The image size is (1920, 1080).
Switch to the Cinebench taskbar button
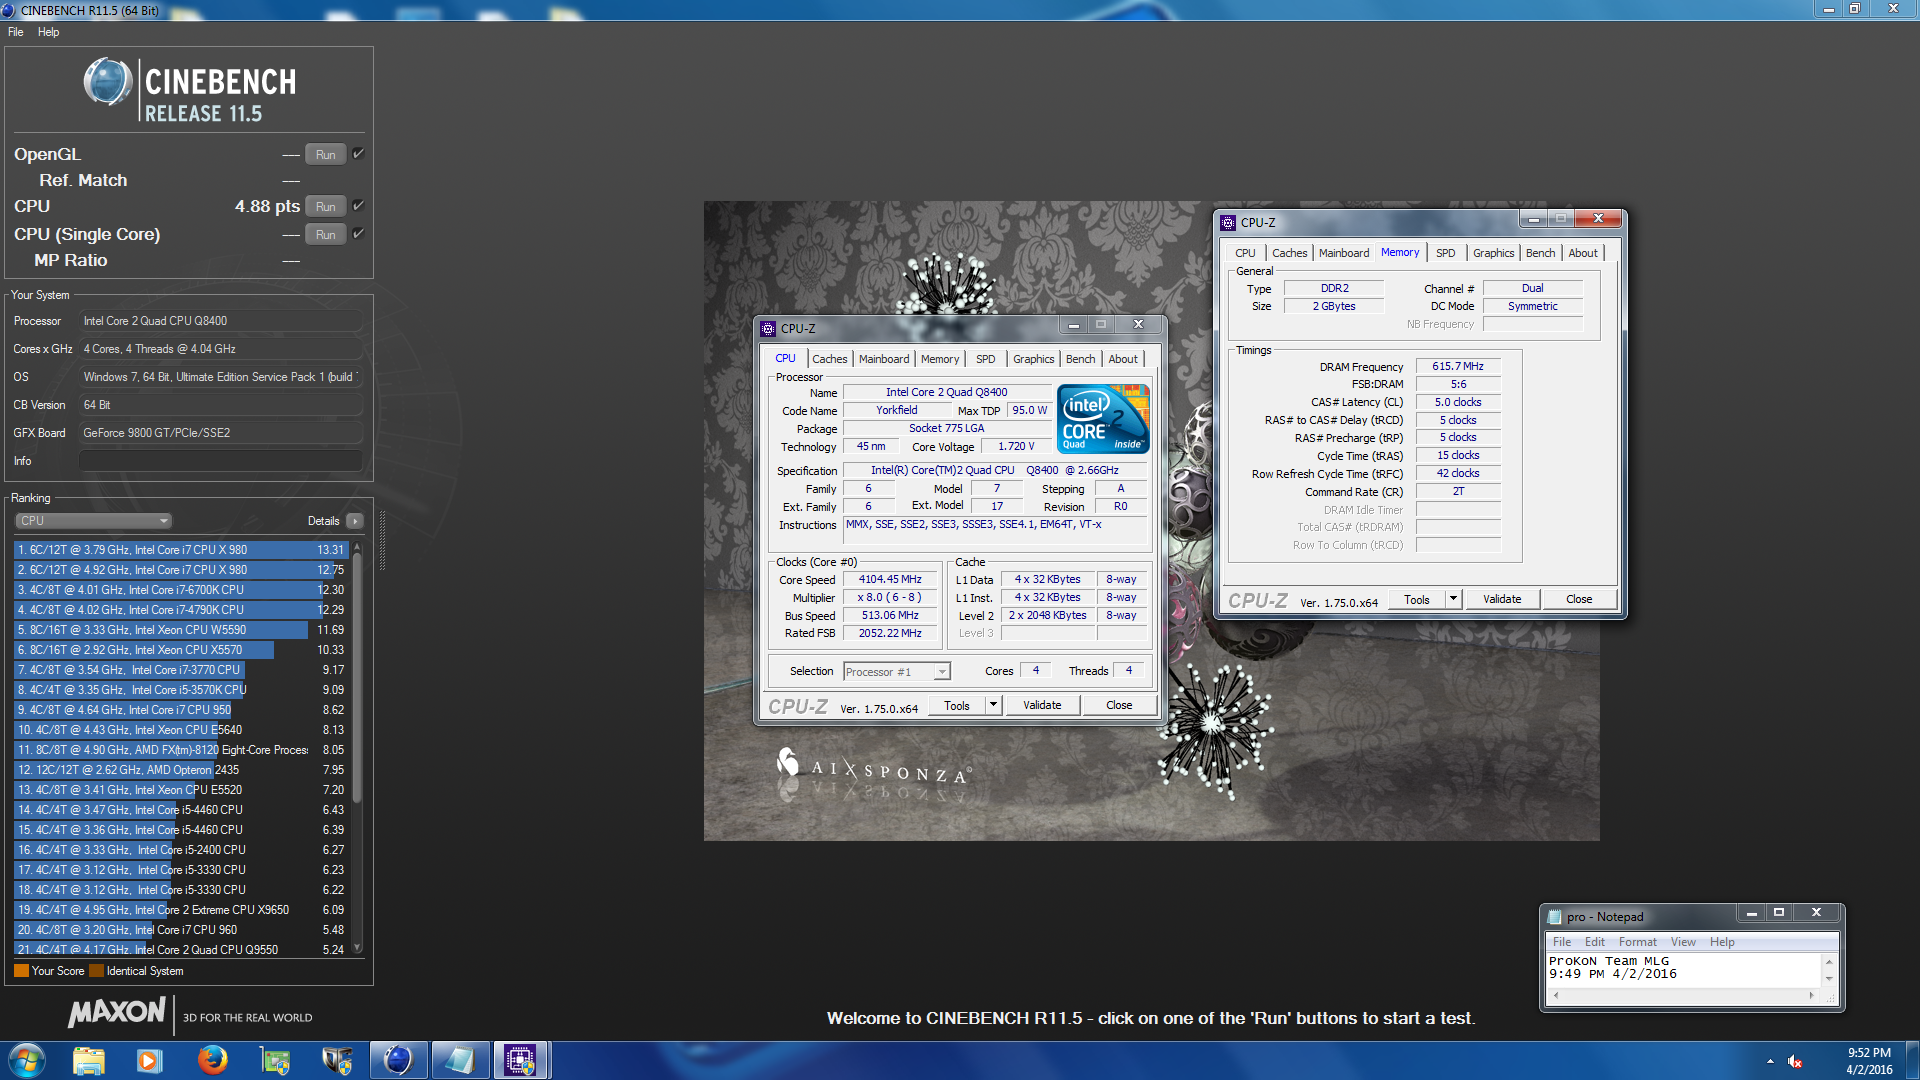coord(398,1060)
